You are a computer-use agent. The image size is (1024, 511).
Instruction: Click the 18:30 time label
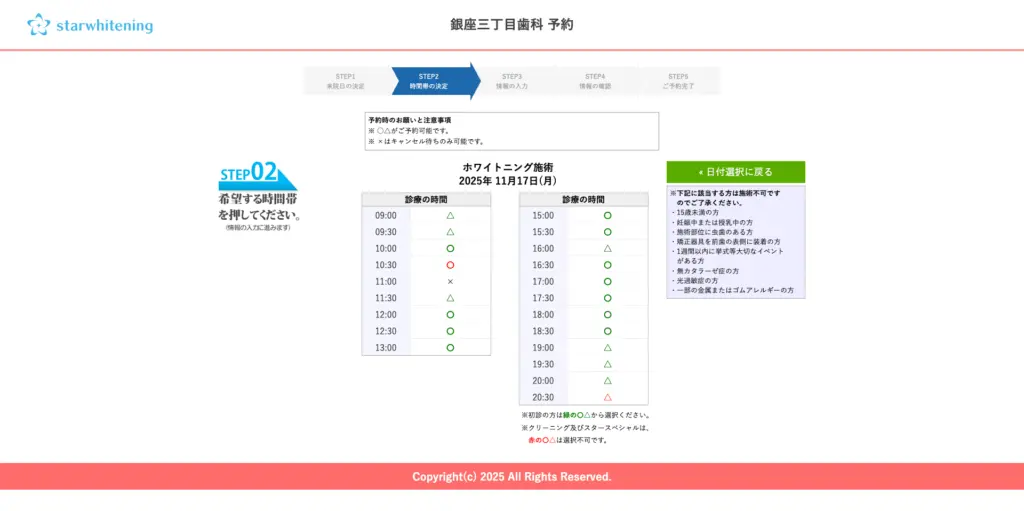pyautogui.click(x=543, y=331)
